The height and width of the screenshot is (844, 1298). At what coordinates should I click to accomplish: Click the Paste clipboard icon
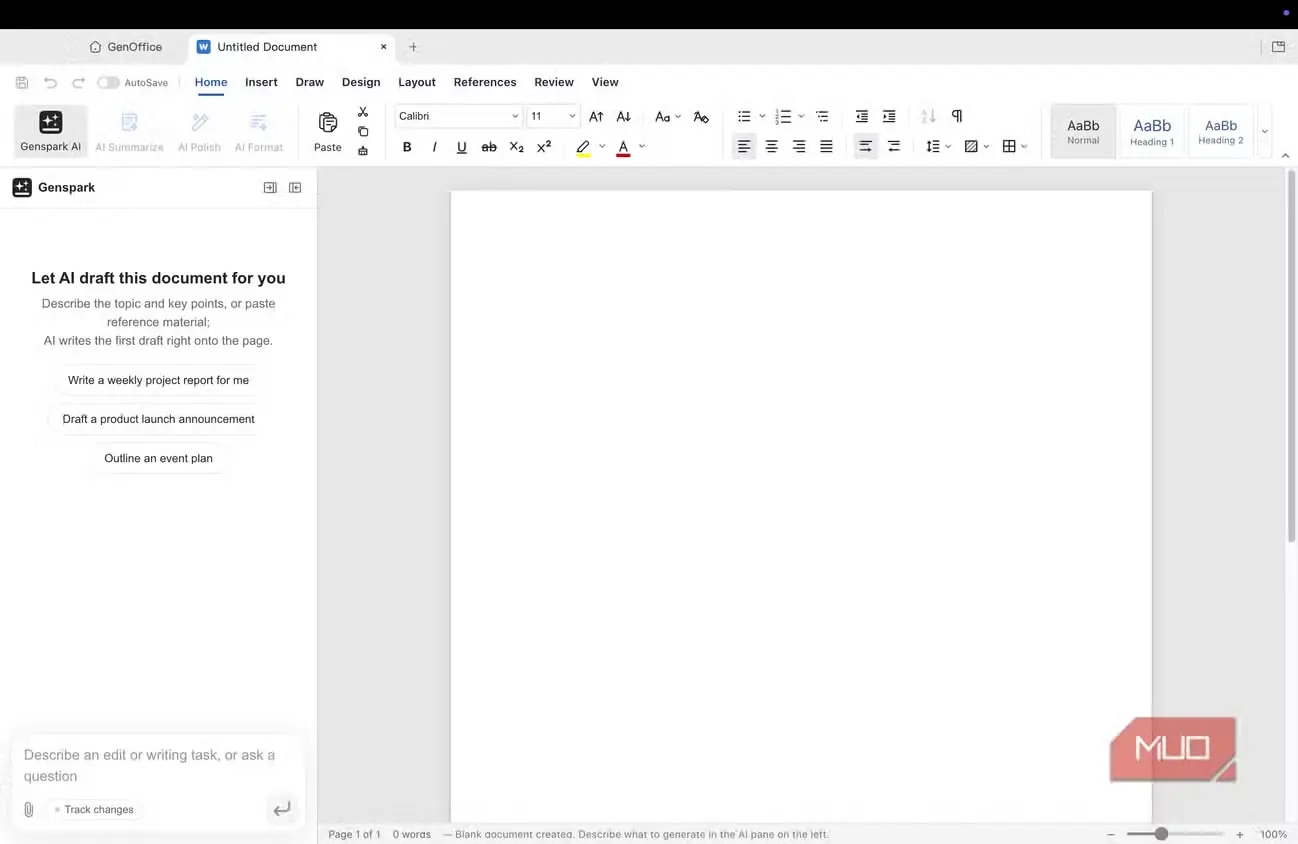[328, 123]
